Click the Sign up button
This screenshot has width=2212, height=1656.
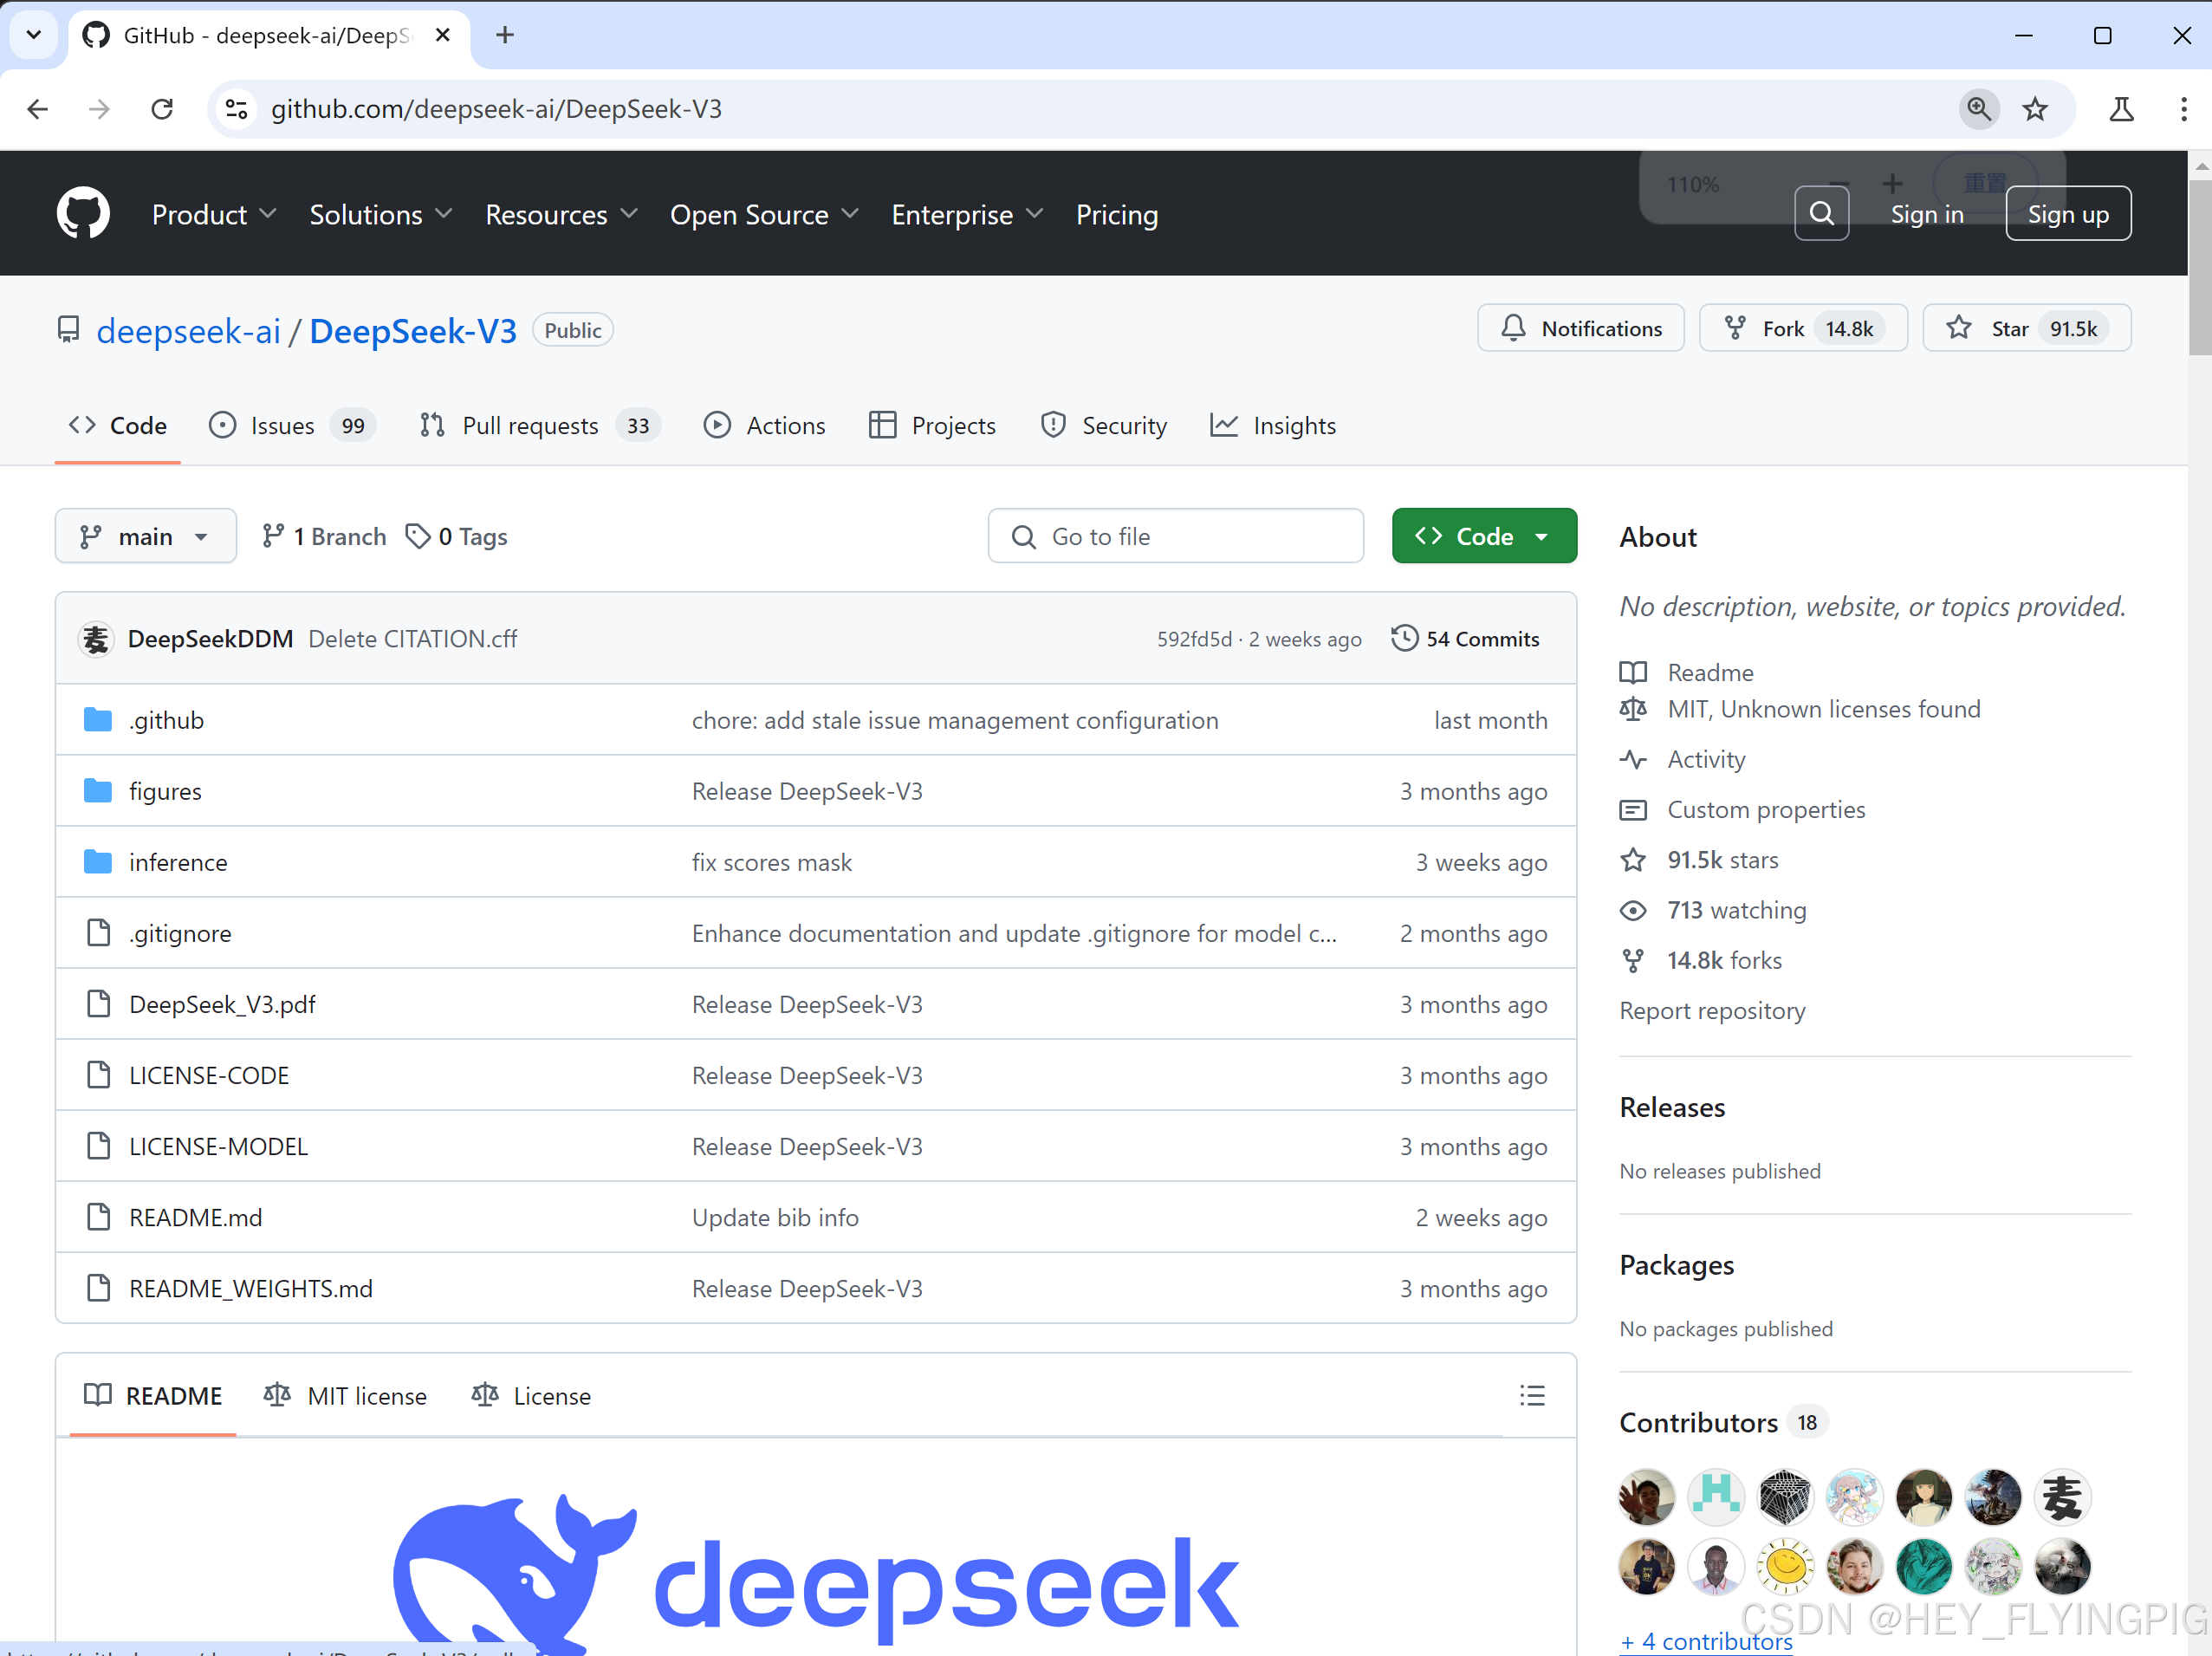(2067, 214)
